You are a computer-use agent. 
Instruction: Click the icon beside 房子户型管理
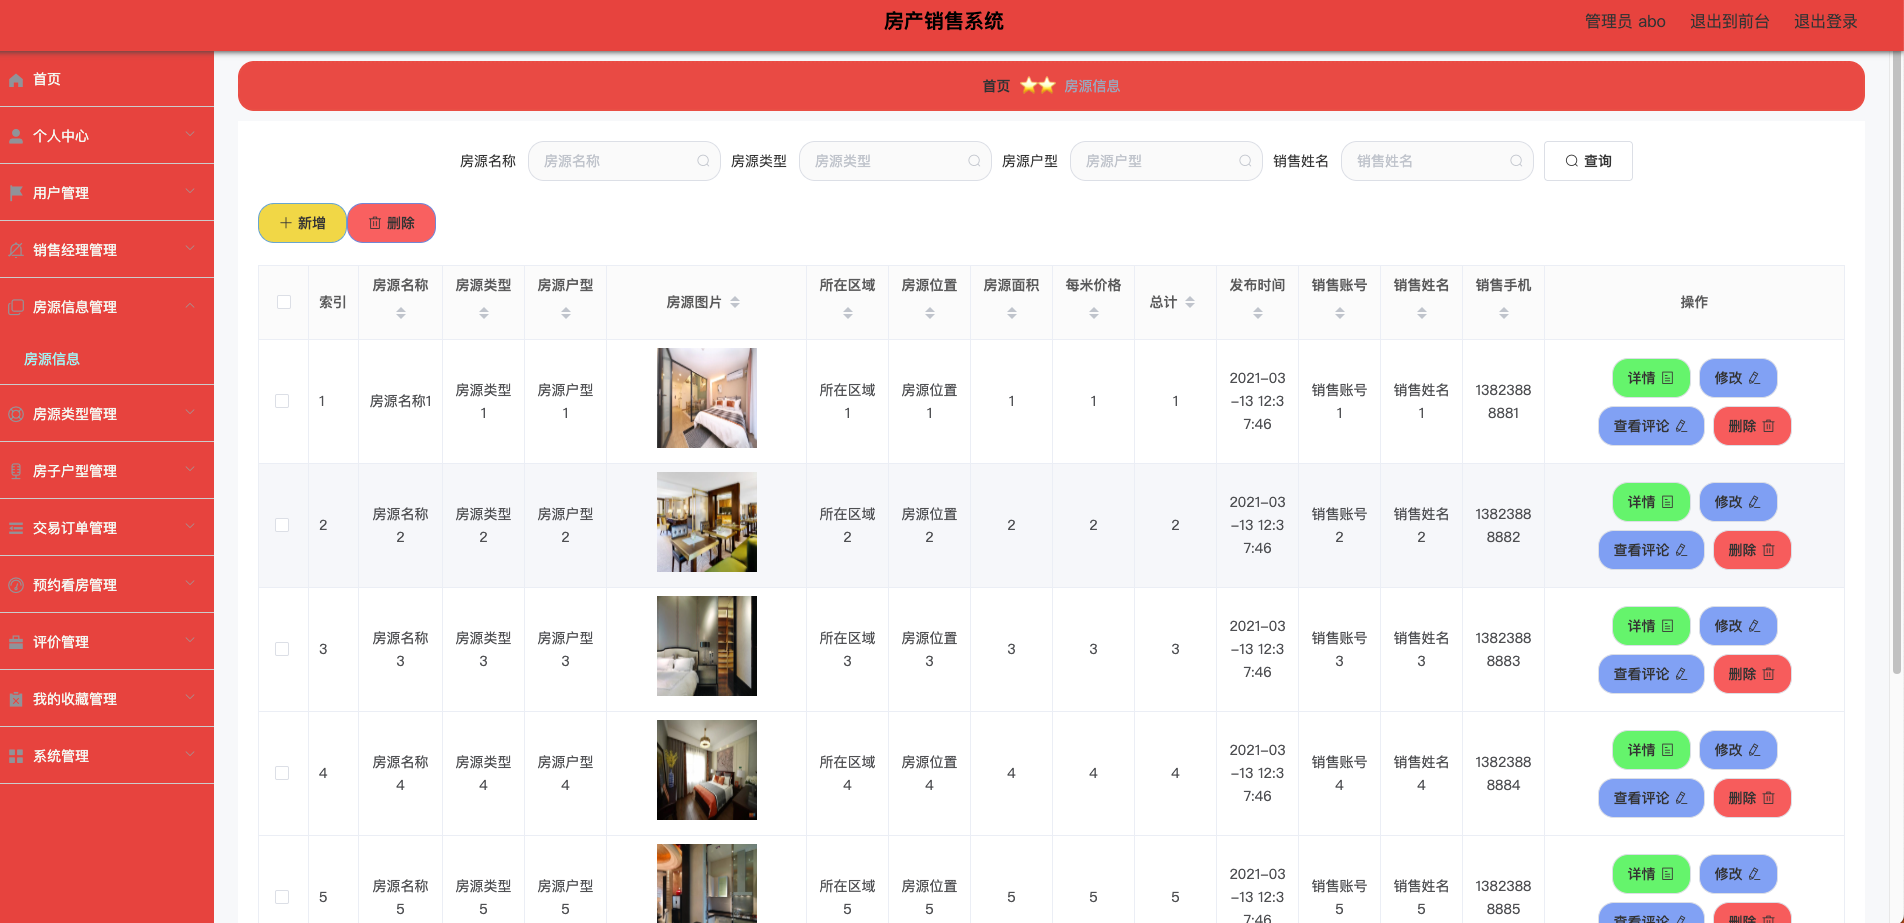click(16, 471)
